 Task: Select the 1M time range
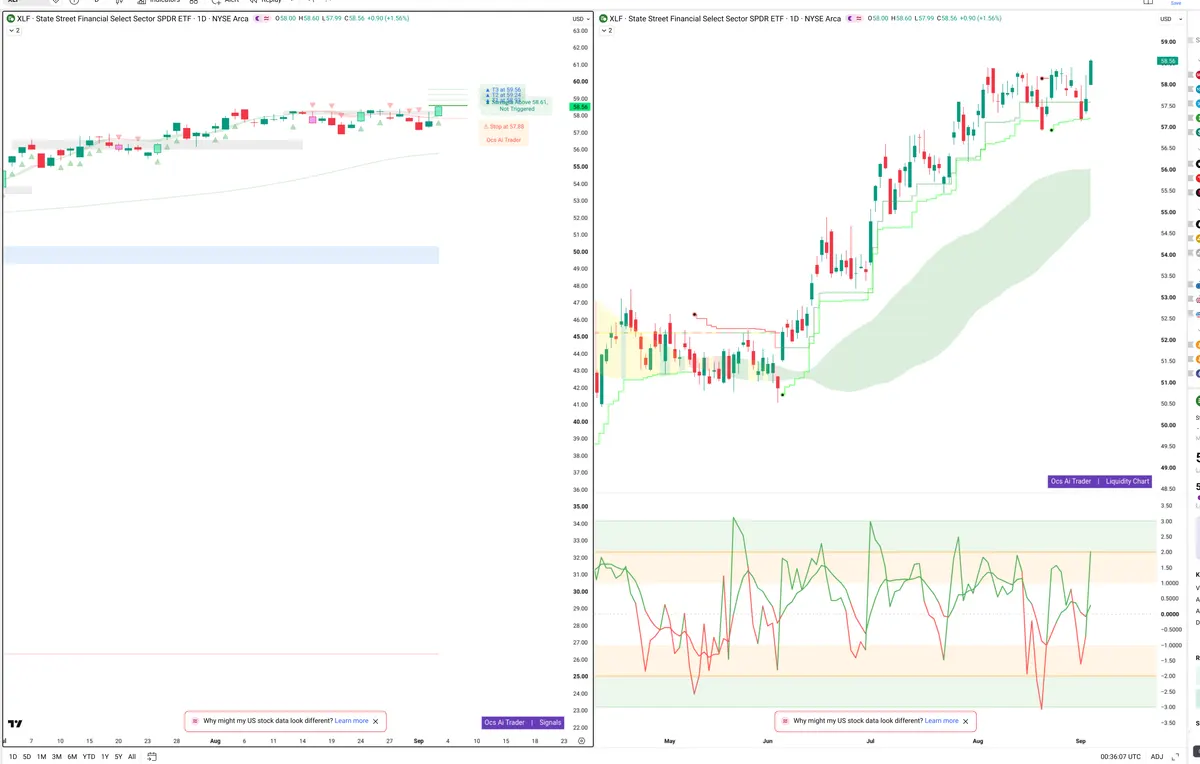pos(42,757)
